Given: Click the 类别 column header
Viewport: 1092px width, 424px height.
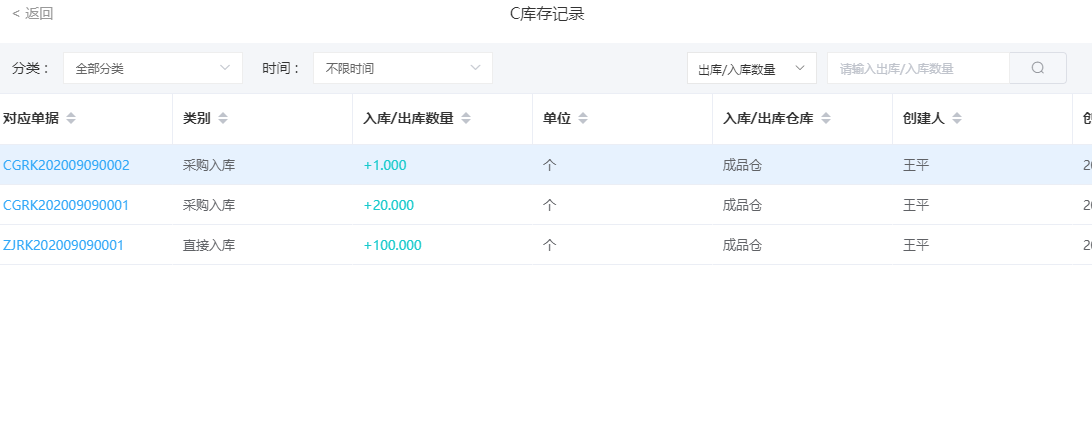Looking at the screenshot, I should click(197, 119).
